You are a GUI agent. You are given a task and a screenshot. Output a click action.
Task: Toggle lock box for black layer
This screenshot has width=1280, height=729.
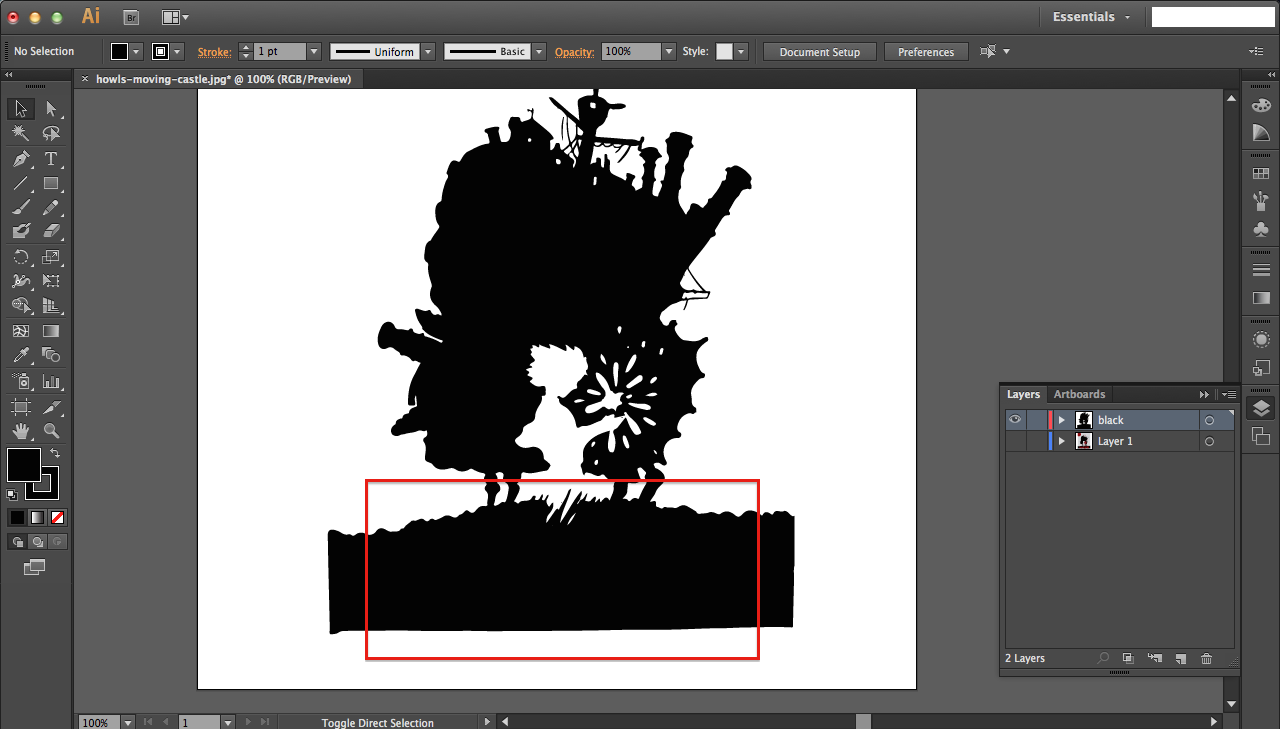tap(1036, 420)
